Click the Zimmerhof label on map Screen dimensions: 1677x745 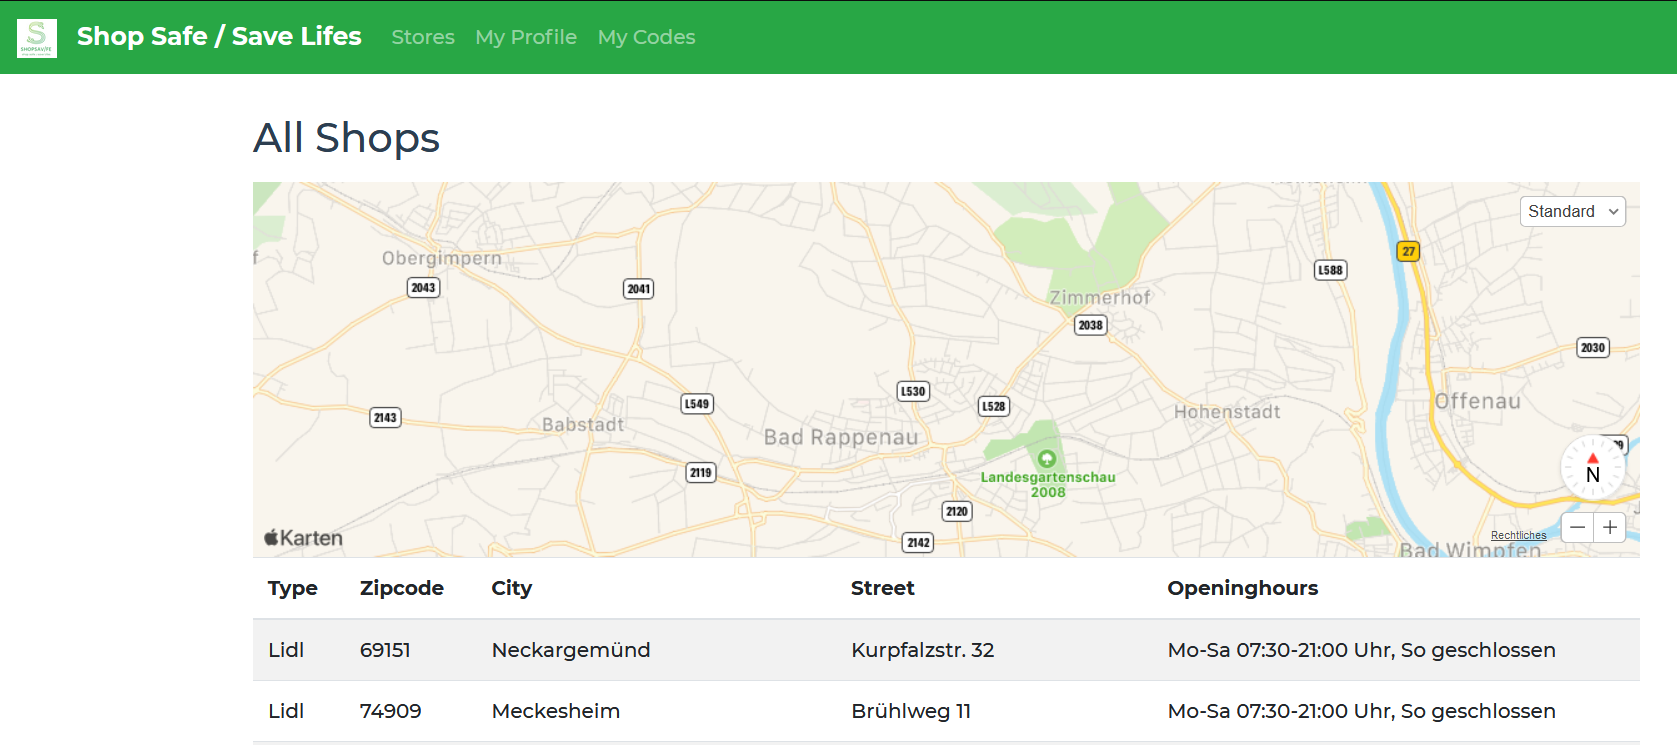(x=1100, y=297)
